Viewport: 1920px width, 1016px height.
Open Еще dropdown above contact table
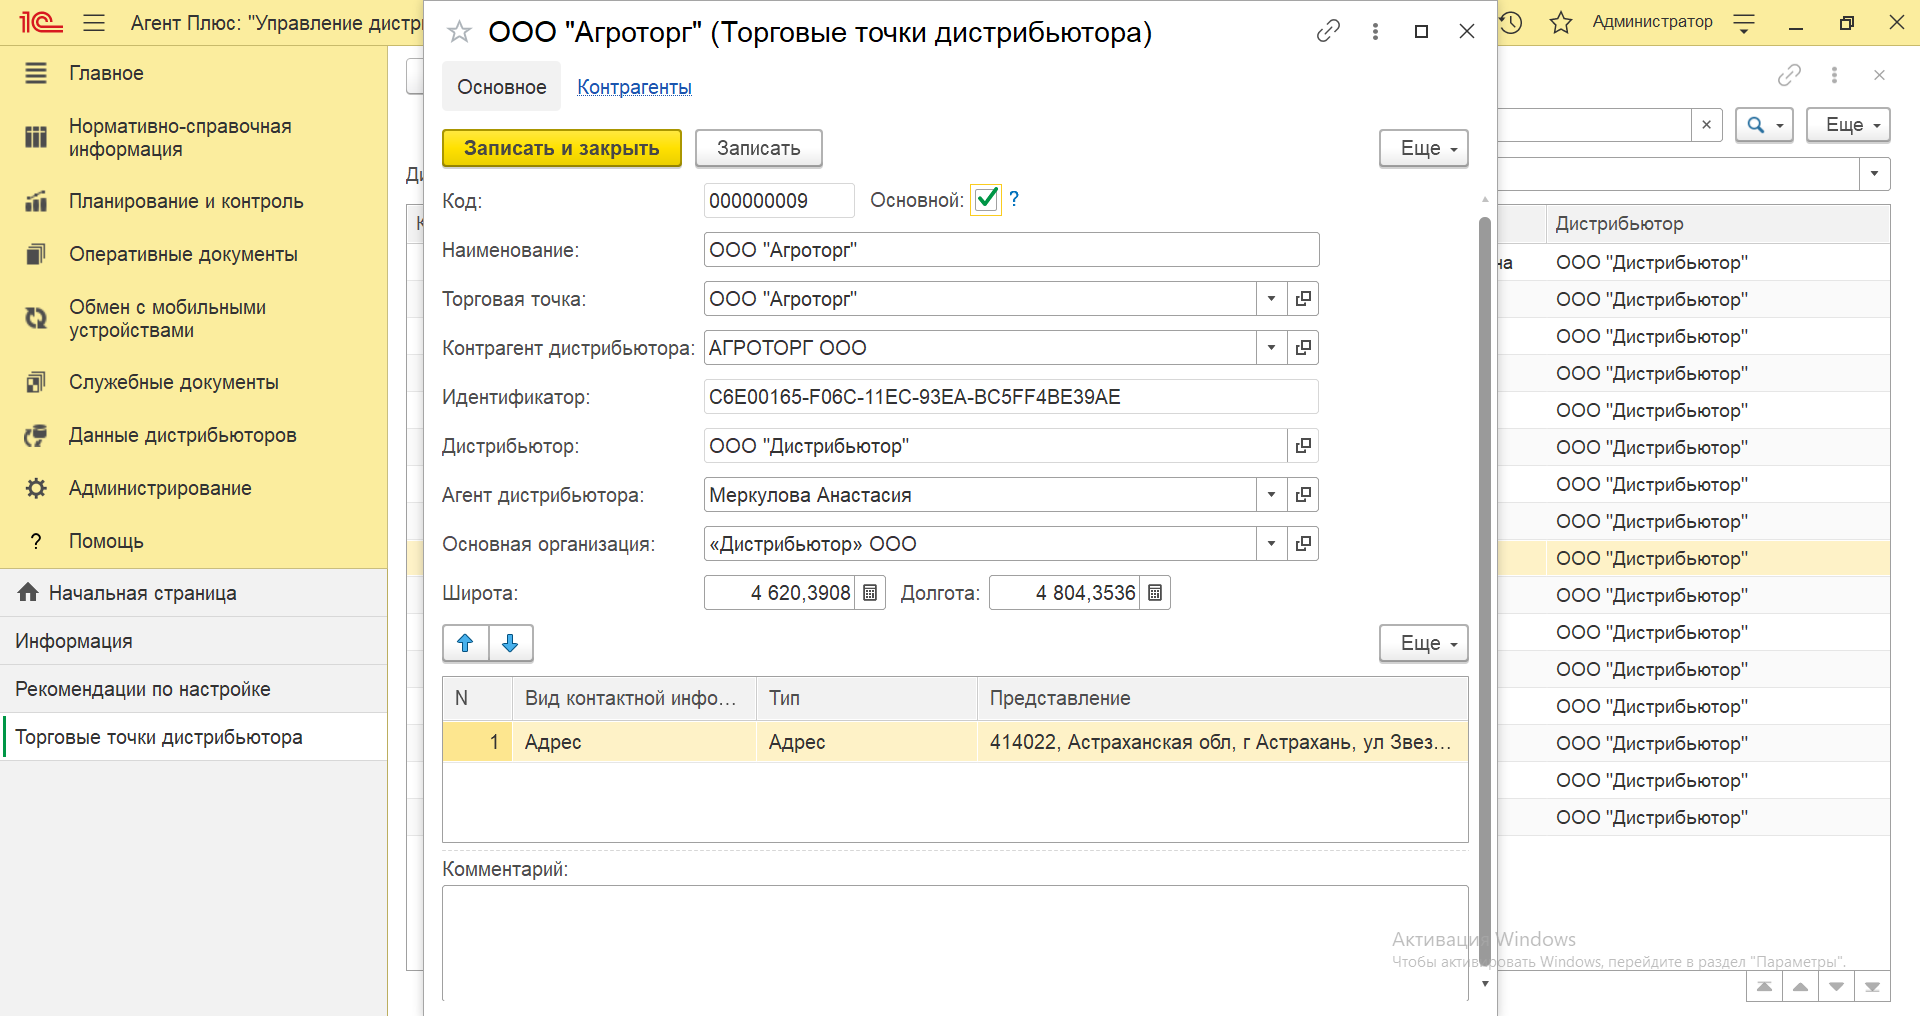point(1423,643)
